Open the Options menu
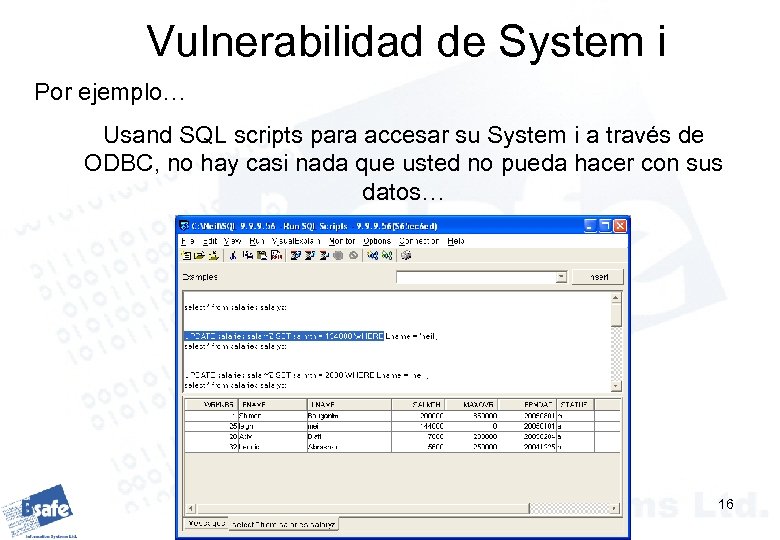 (x=377, y=241)
